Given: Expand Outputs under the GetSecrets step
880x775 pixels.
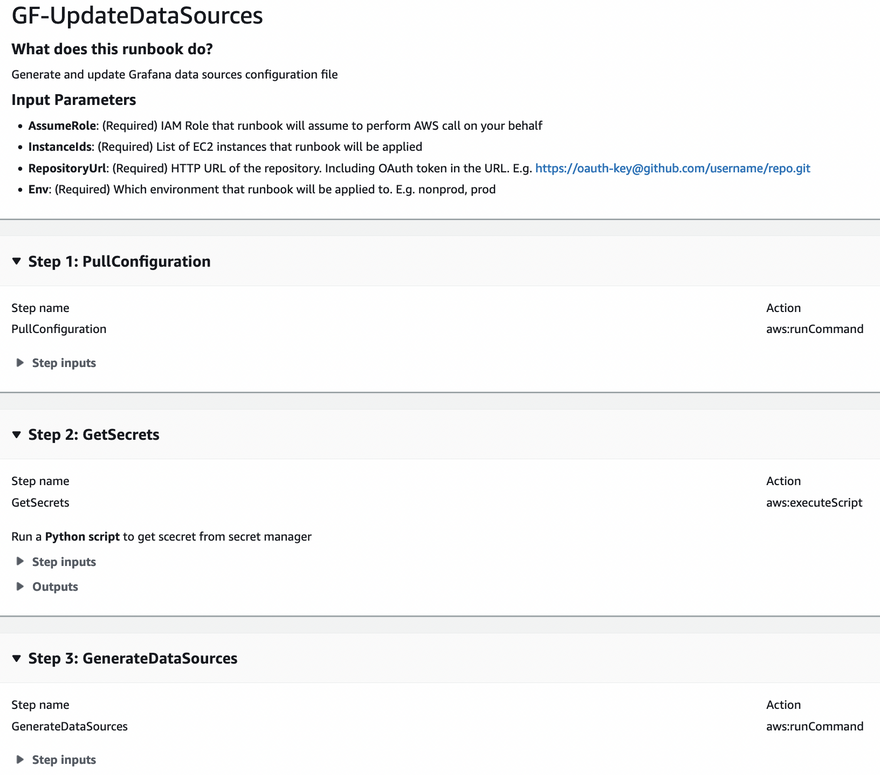Looking at the screenshot, I should coord(54,587).
